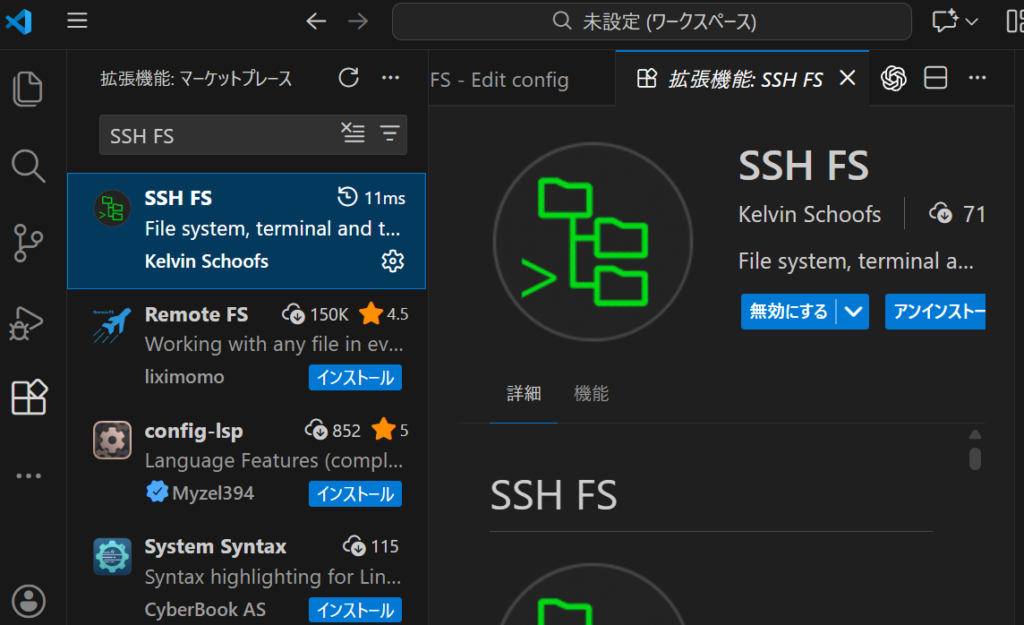This screenshot has width=1024, height=625.
Task: Click the manage gear for SSH FS
Action: click(392, 261)
